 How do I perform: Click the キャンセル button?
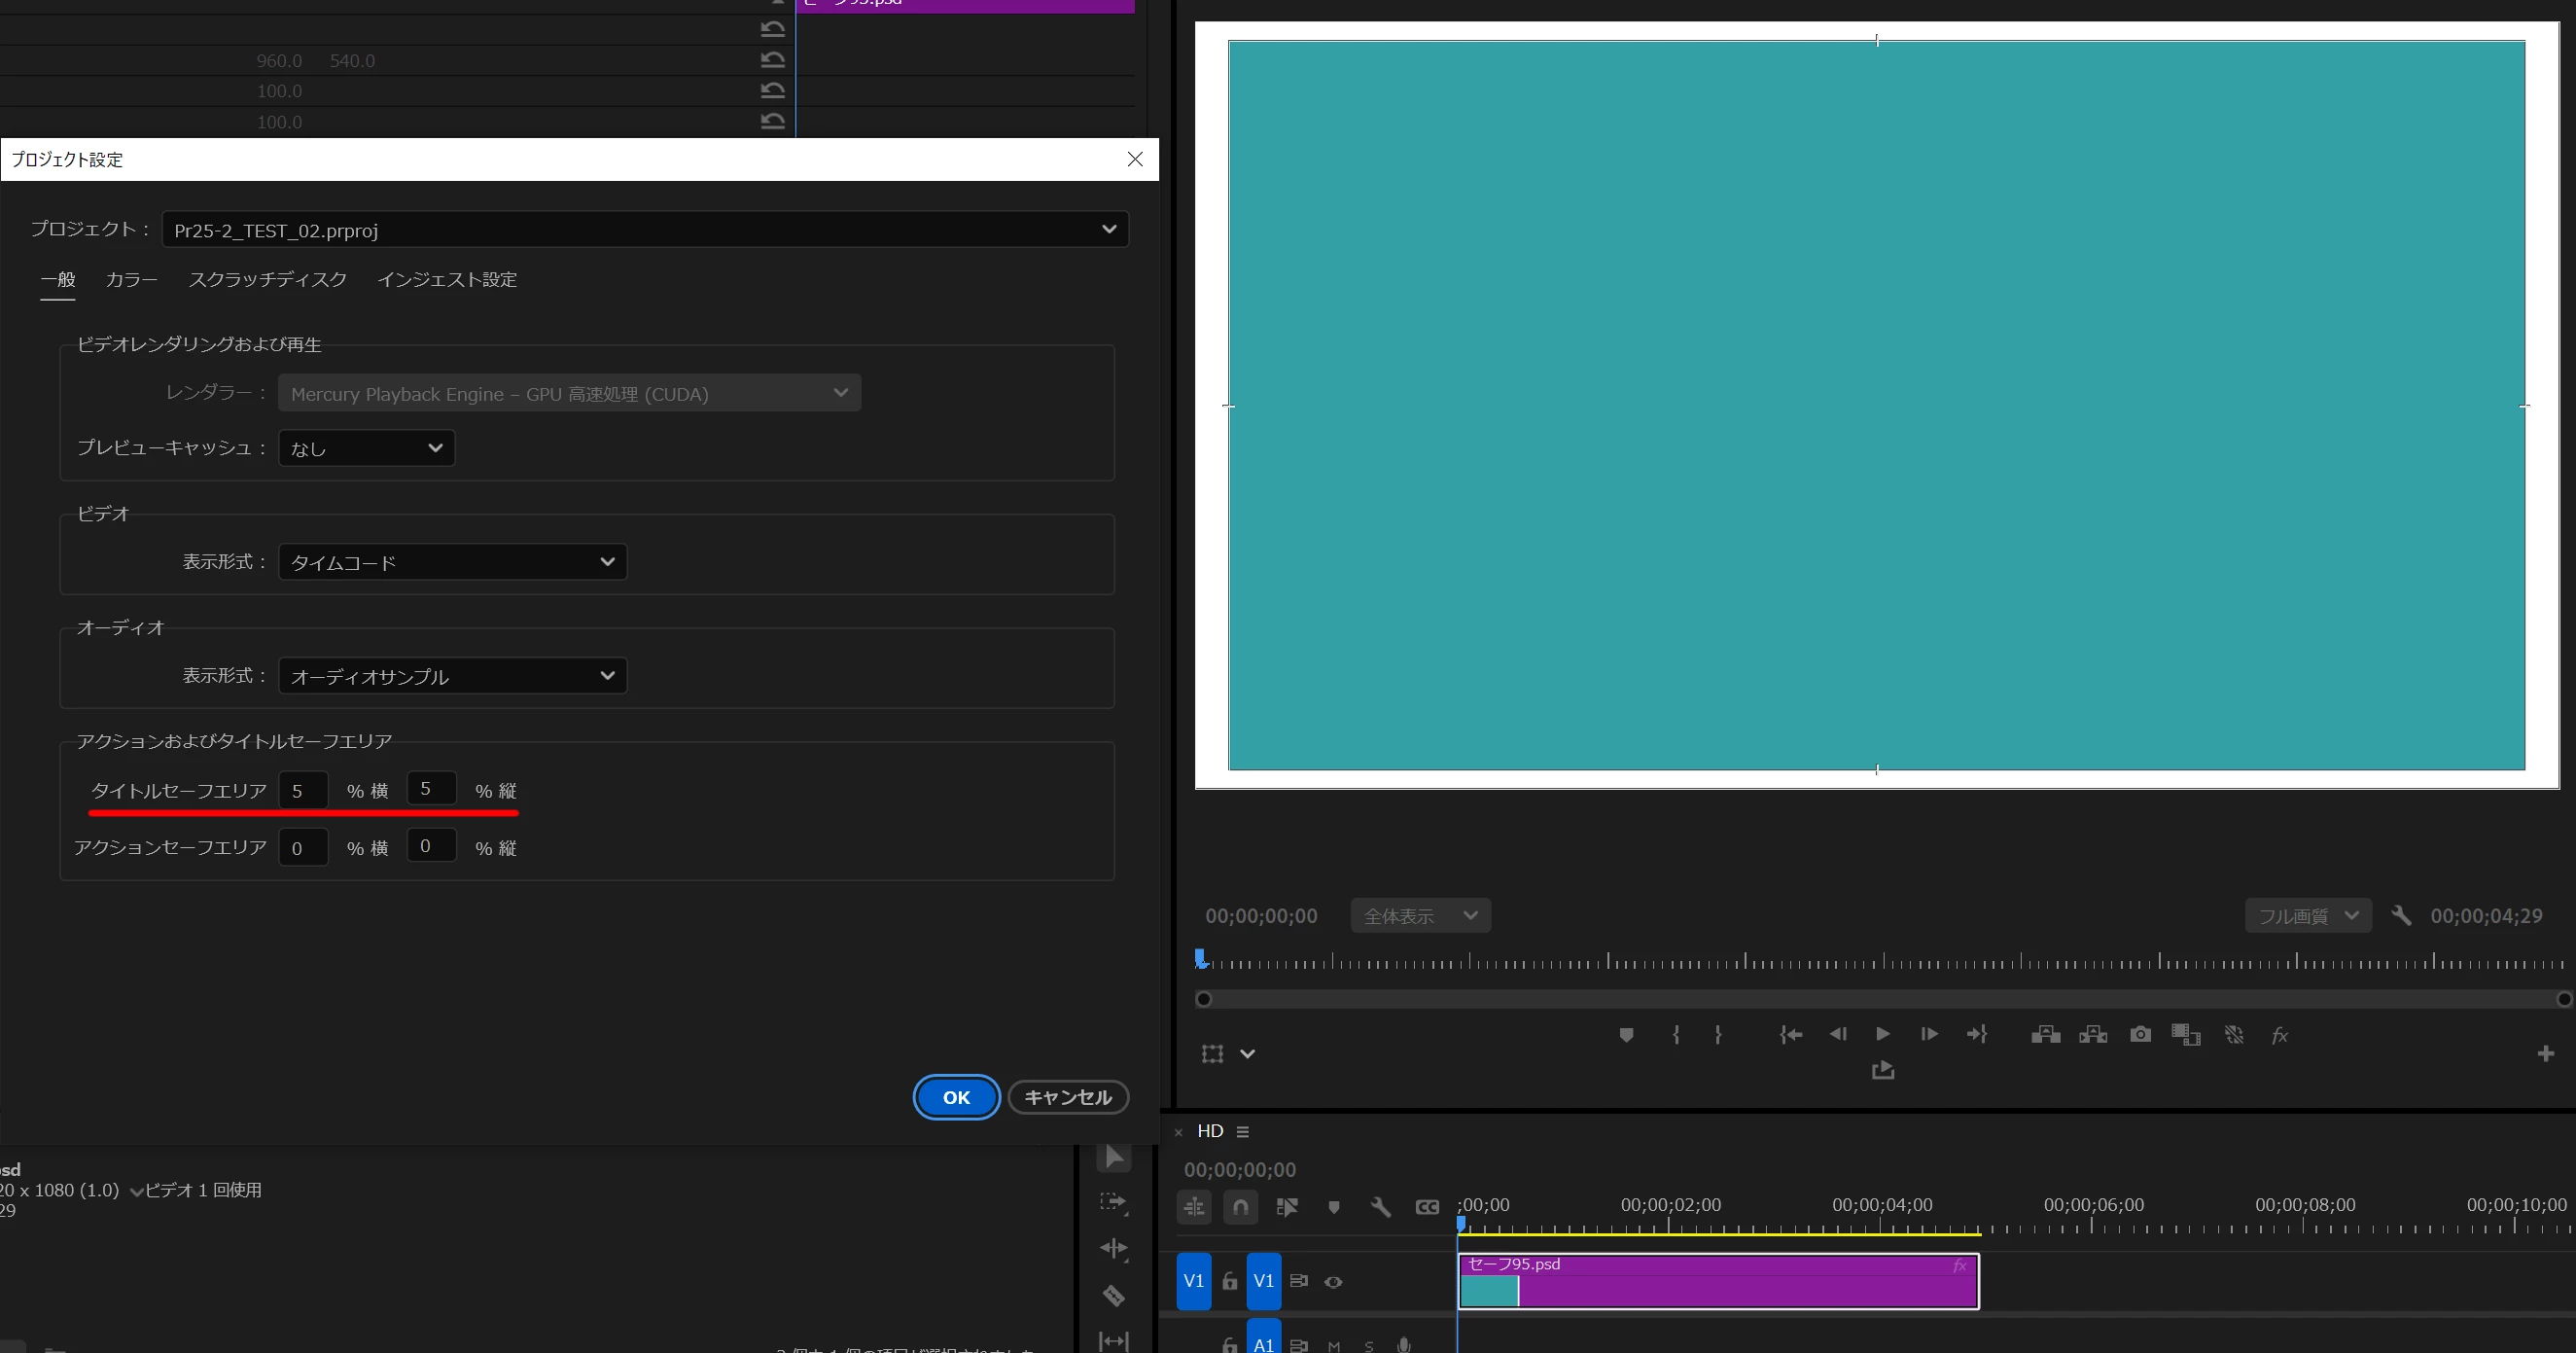pos(1067,1097)
